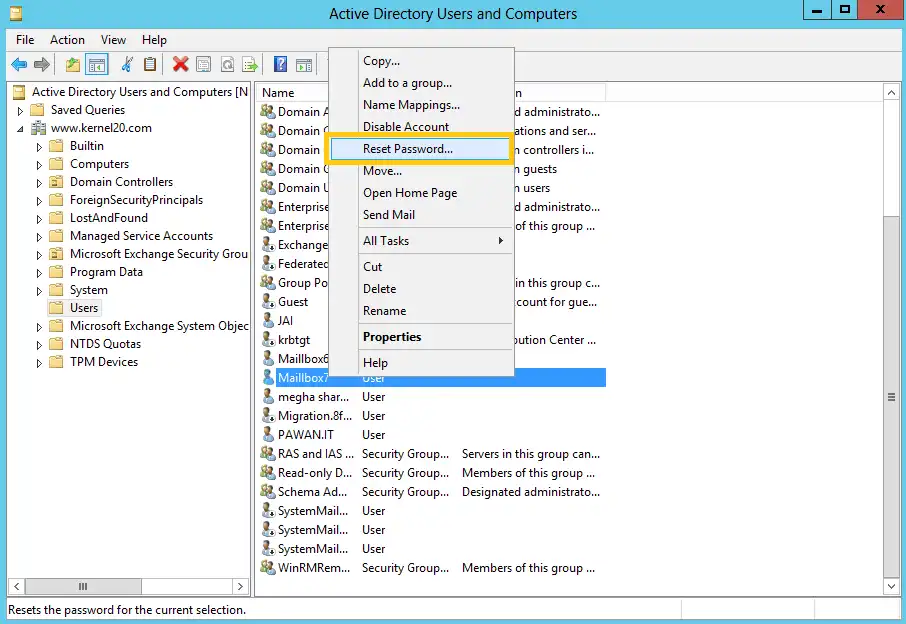Choose Copy... in context menu

[x=421, y=61]
